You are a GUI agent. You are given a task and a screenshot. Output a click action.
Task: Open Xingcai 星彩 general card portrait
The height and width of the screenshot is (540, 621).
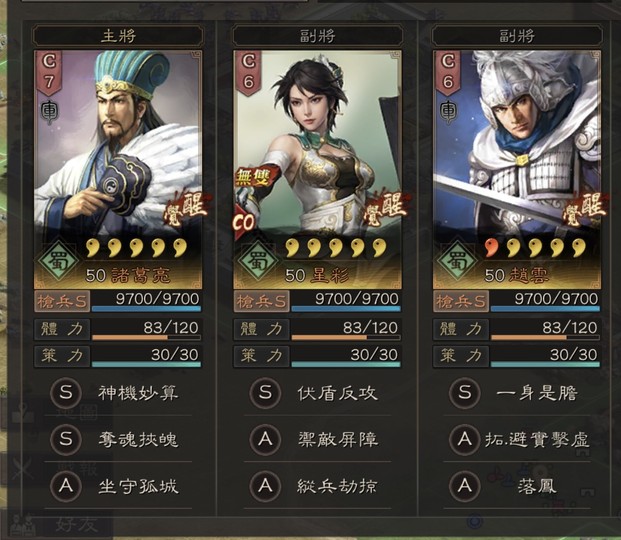coord(318,170)
